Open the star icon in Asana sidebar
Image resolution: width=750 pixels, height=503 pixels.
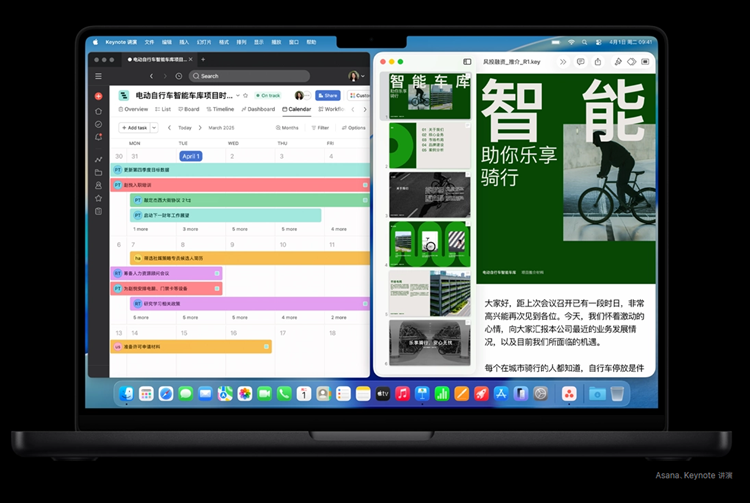99,198
